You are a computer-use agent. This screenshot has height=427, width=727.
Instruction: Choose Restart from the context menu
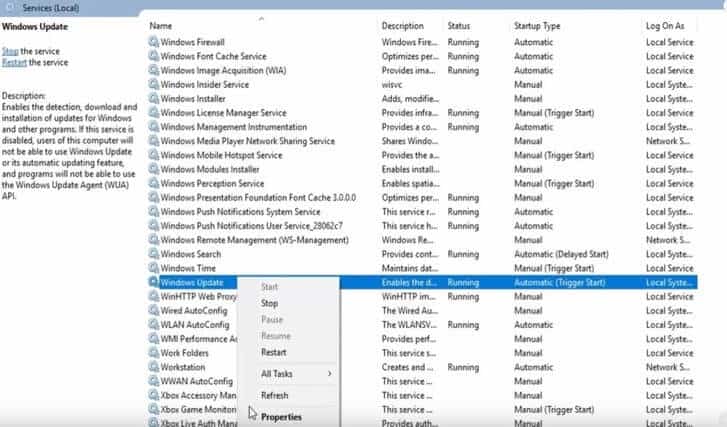tap(274, 352)
